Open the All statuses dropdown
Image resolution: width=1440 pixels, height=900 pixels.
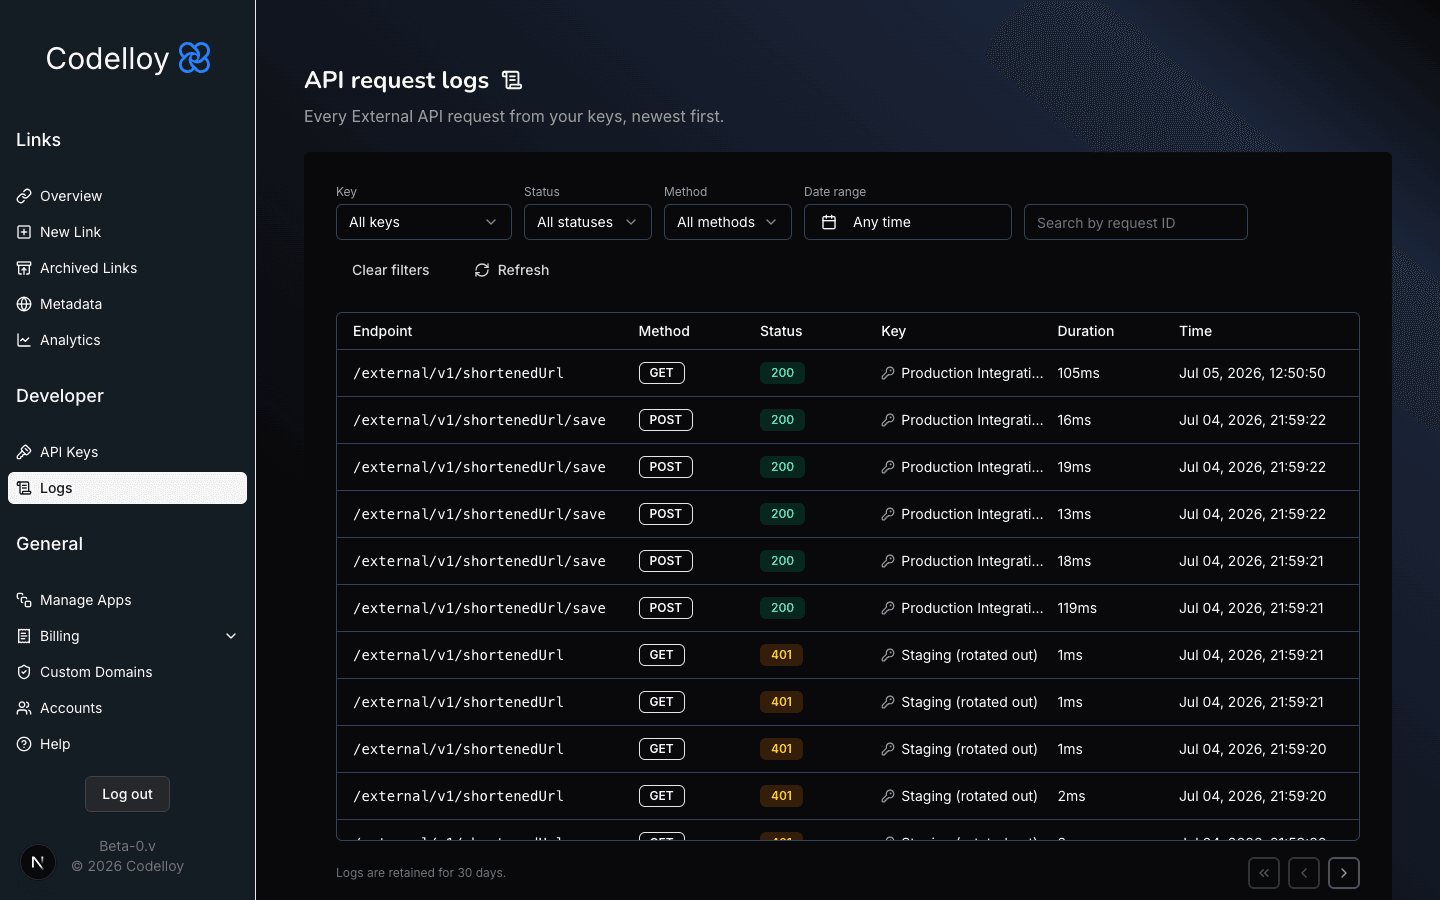(588, 222)
